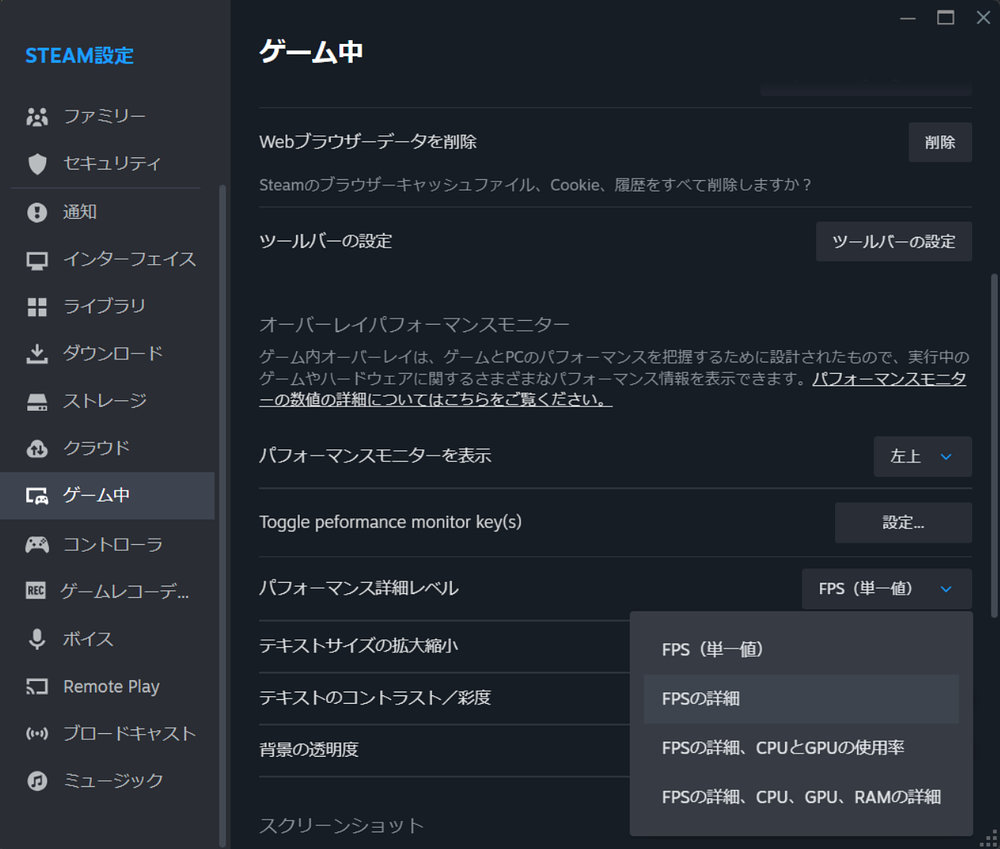1000x849 pixels.
Task: Open the コントローラ settings tab
Action: pyautogui.click(x=107, y=545)
